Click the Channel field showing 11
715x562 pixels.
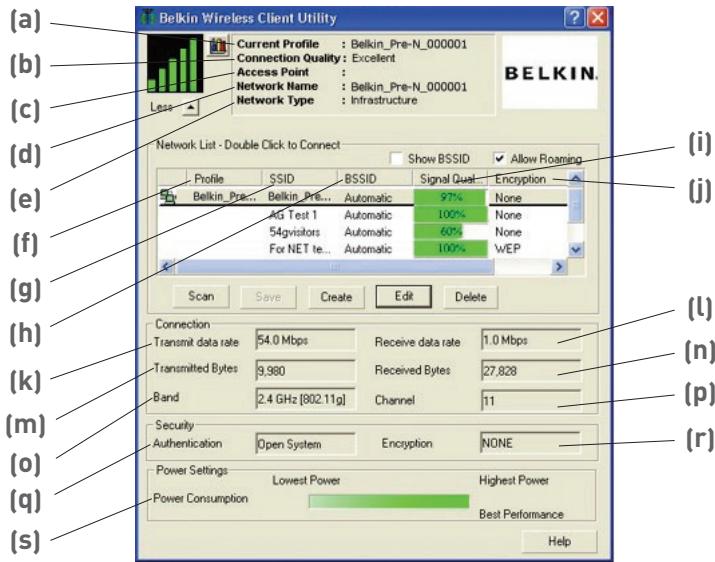pos(531,401)
